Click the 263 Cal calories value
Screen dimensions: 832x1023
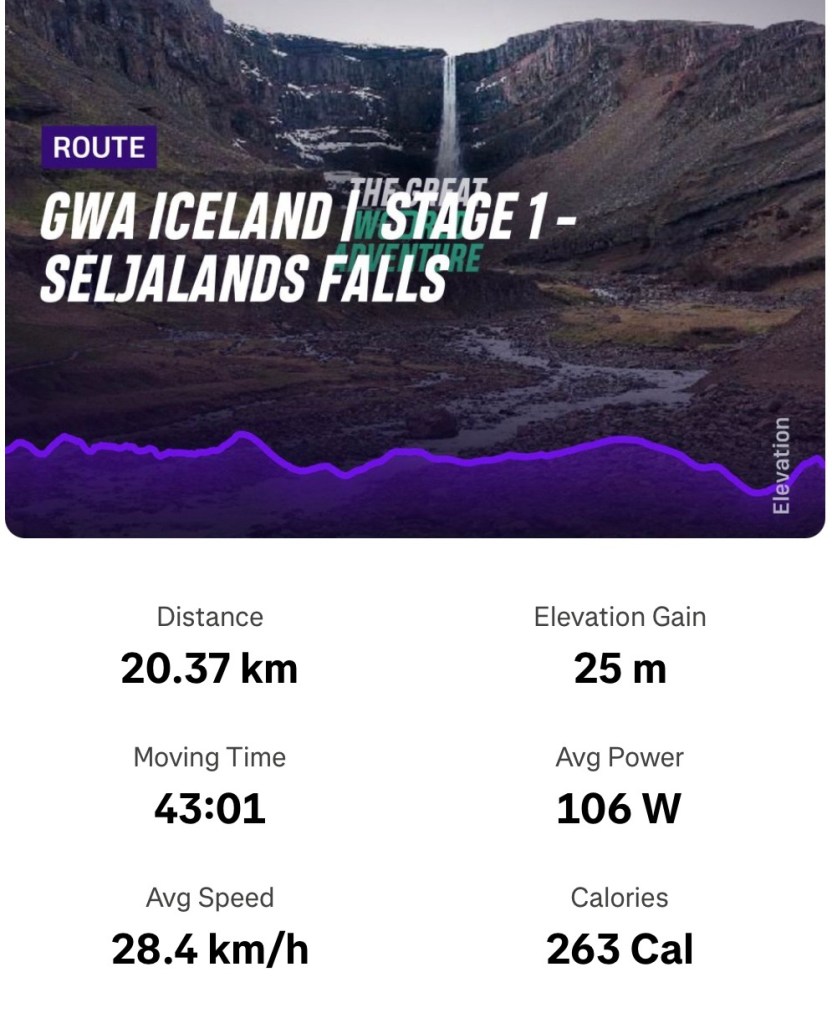click(x=620, y=950)
